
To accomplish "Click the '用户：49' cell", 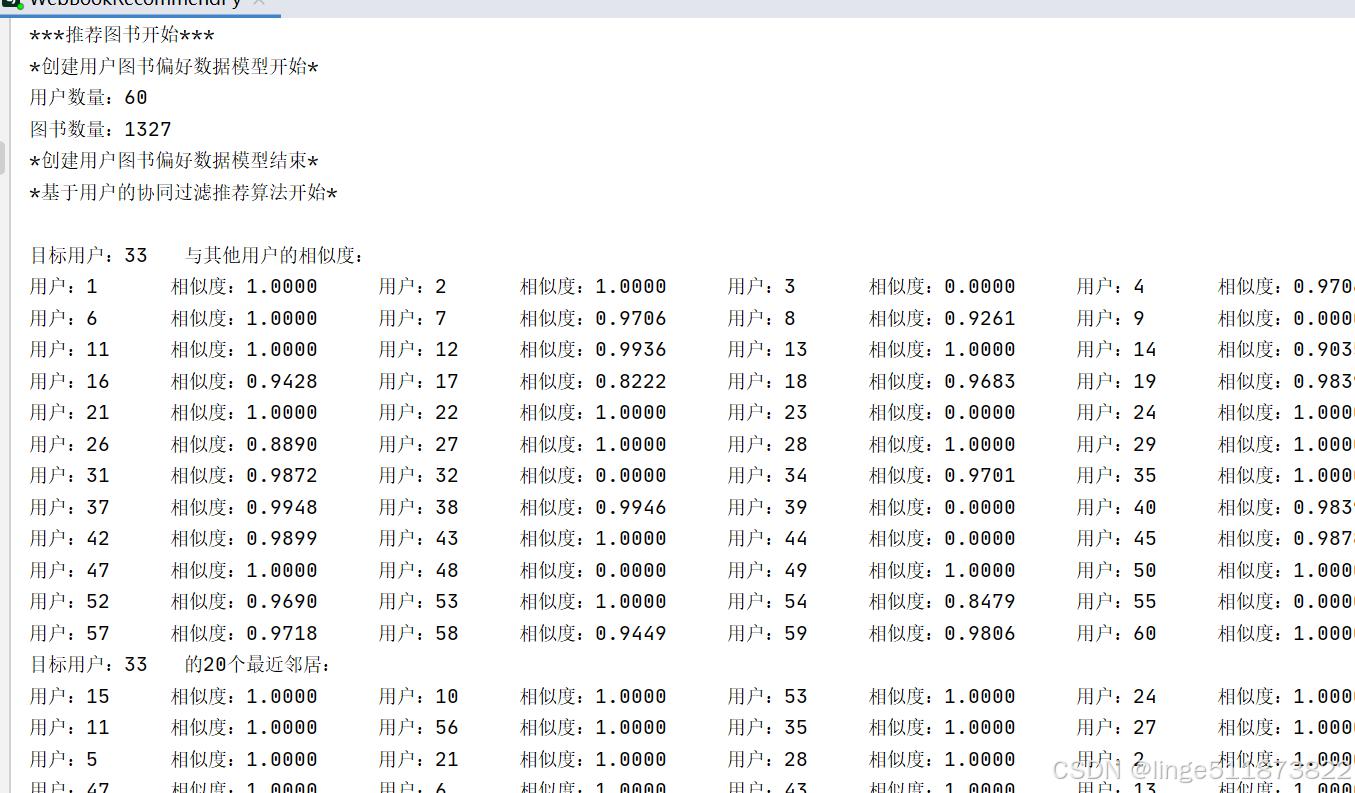I will [767, 571].
